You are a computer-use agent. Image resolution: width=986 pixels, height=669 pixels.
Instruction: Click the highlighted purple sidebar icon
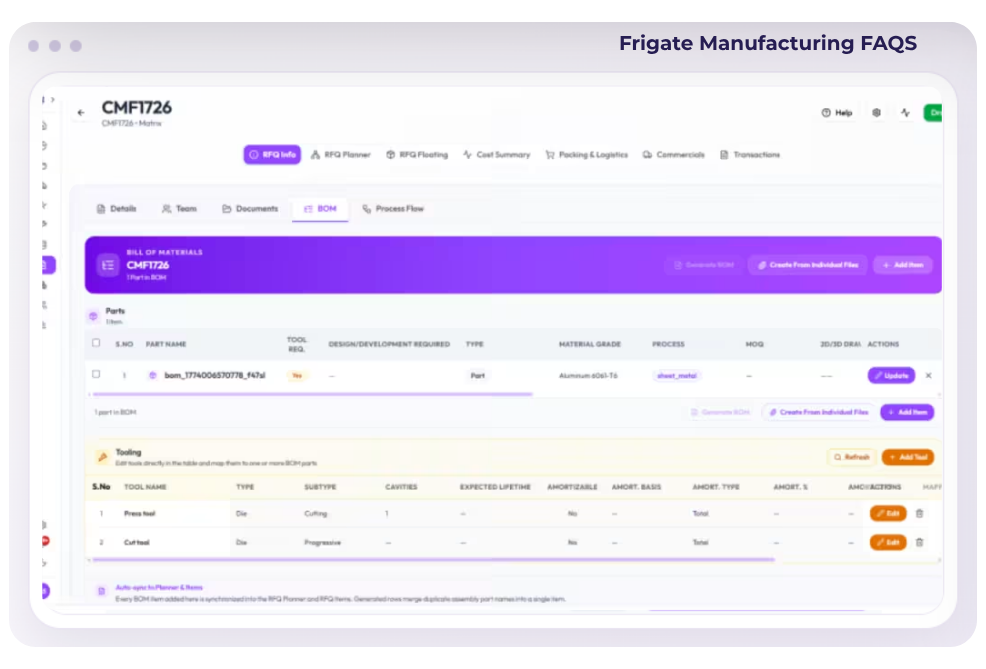[x=48, y=265]
